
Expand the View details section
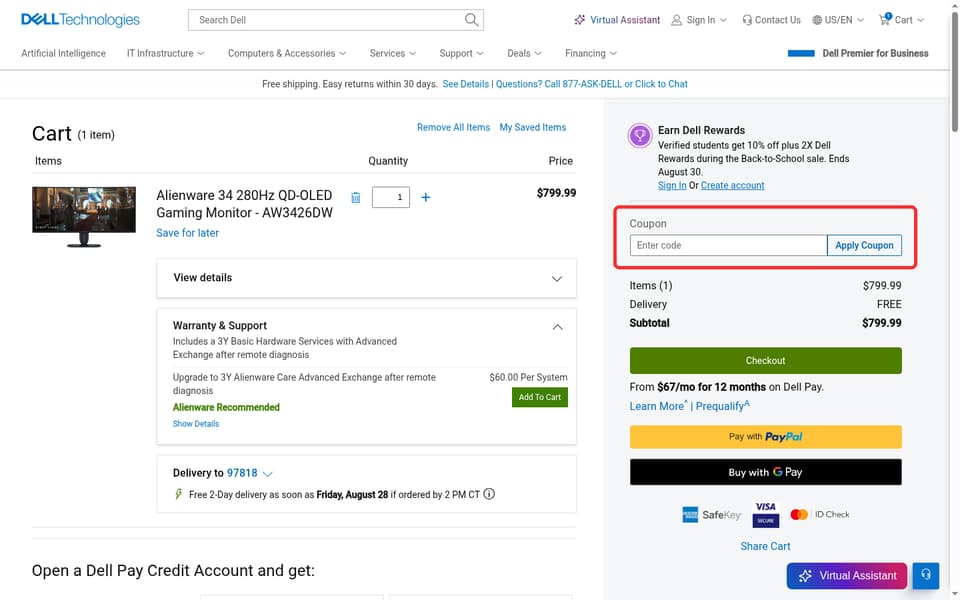(x=366, y=278)
